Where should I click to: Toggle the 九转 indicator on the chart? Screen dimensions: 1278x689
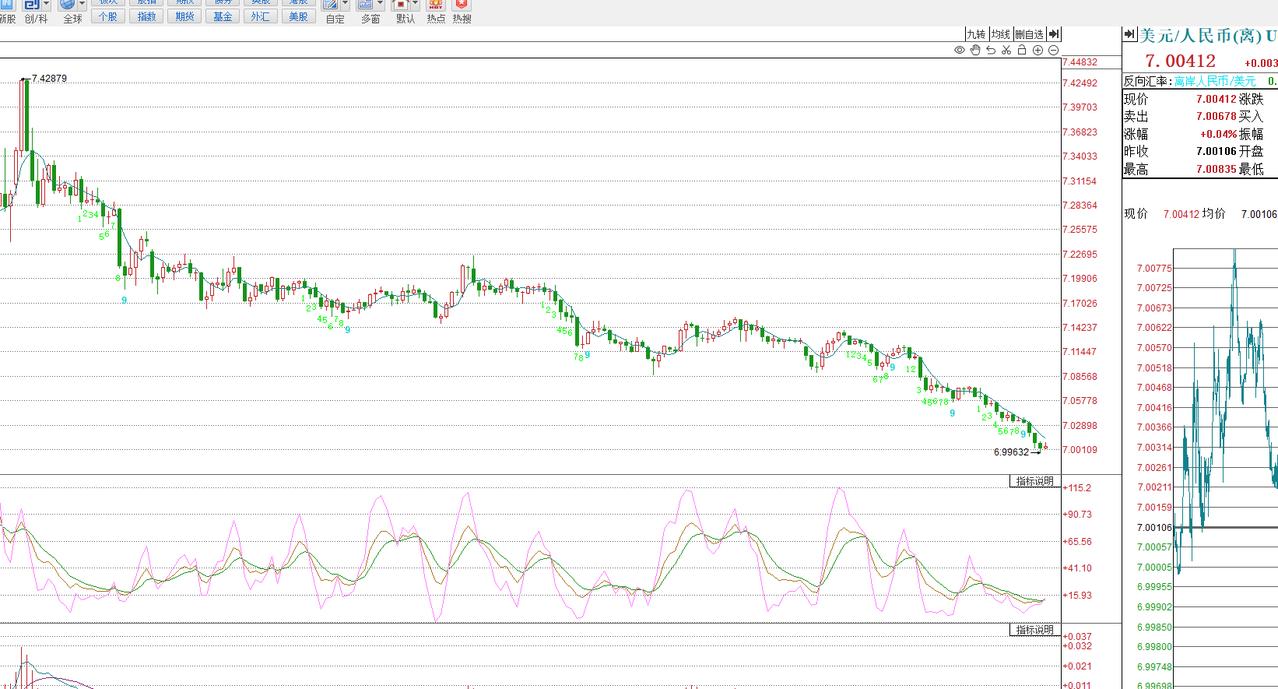pos(976,34)
